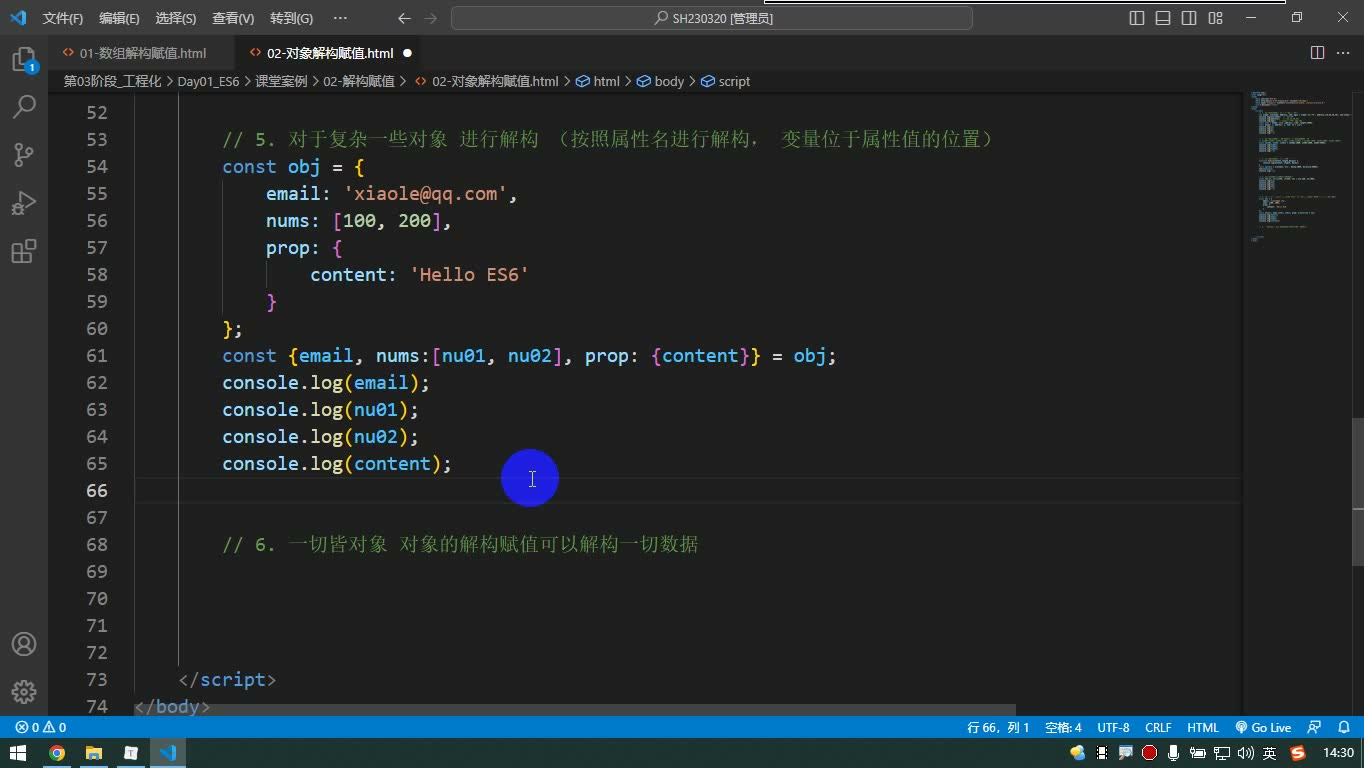The height and width of the screenshot is (768, 1364).
Task: Toggle the secondary side bar visibility
Action: point(1189,18)
